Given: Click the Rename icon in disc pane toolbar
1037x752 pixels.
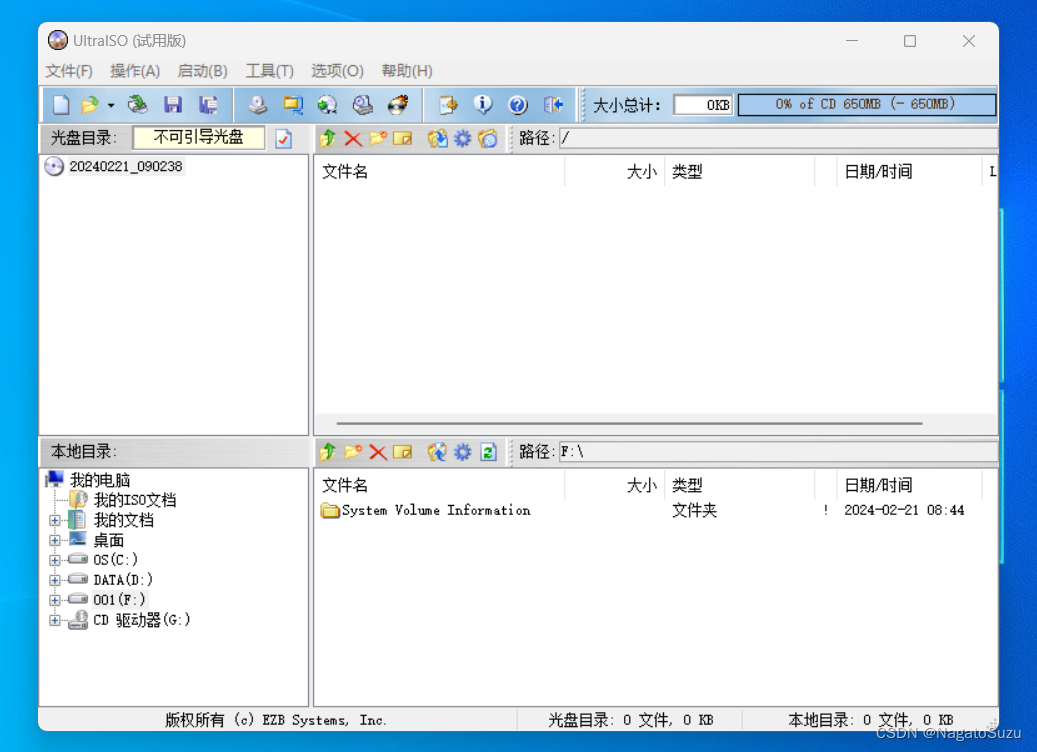Looking at the screenshot, I should pyautogui.click(x=402, y=138).
